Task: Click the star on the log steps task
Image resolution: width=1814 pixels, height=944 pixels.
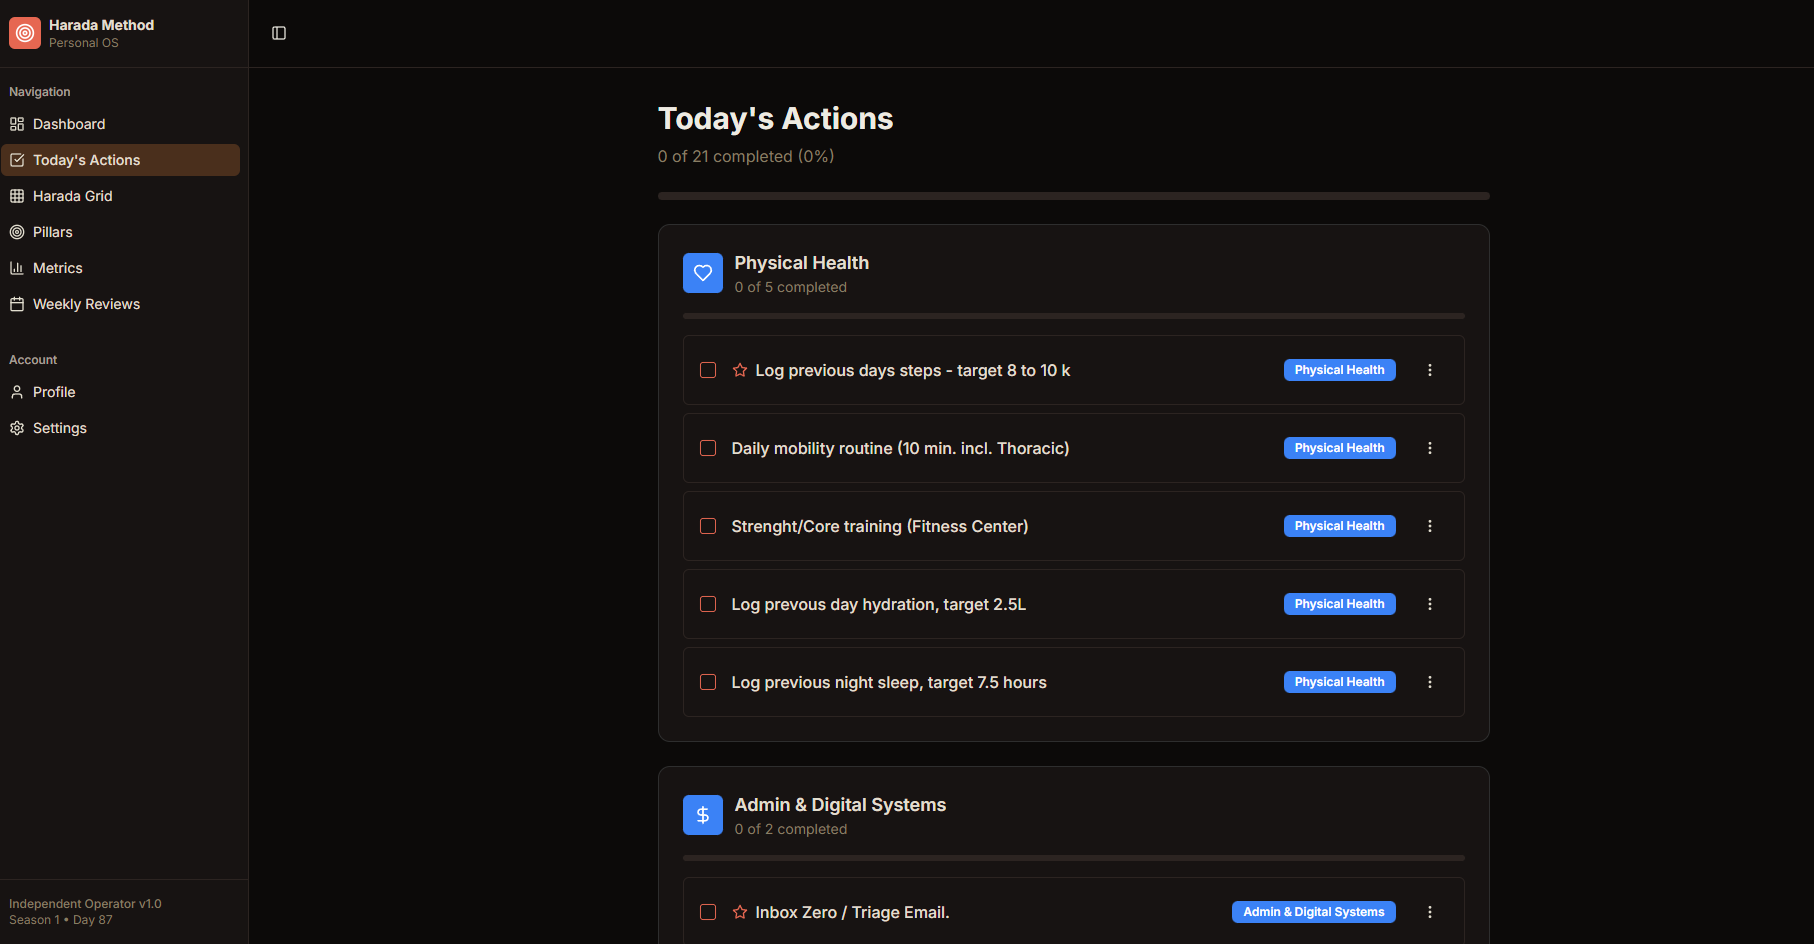Action: pos(740,370)
